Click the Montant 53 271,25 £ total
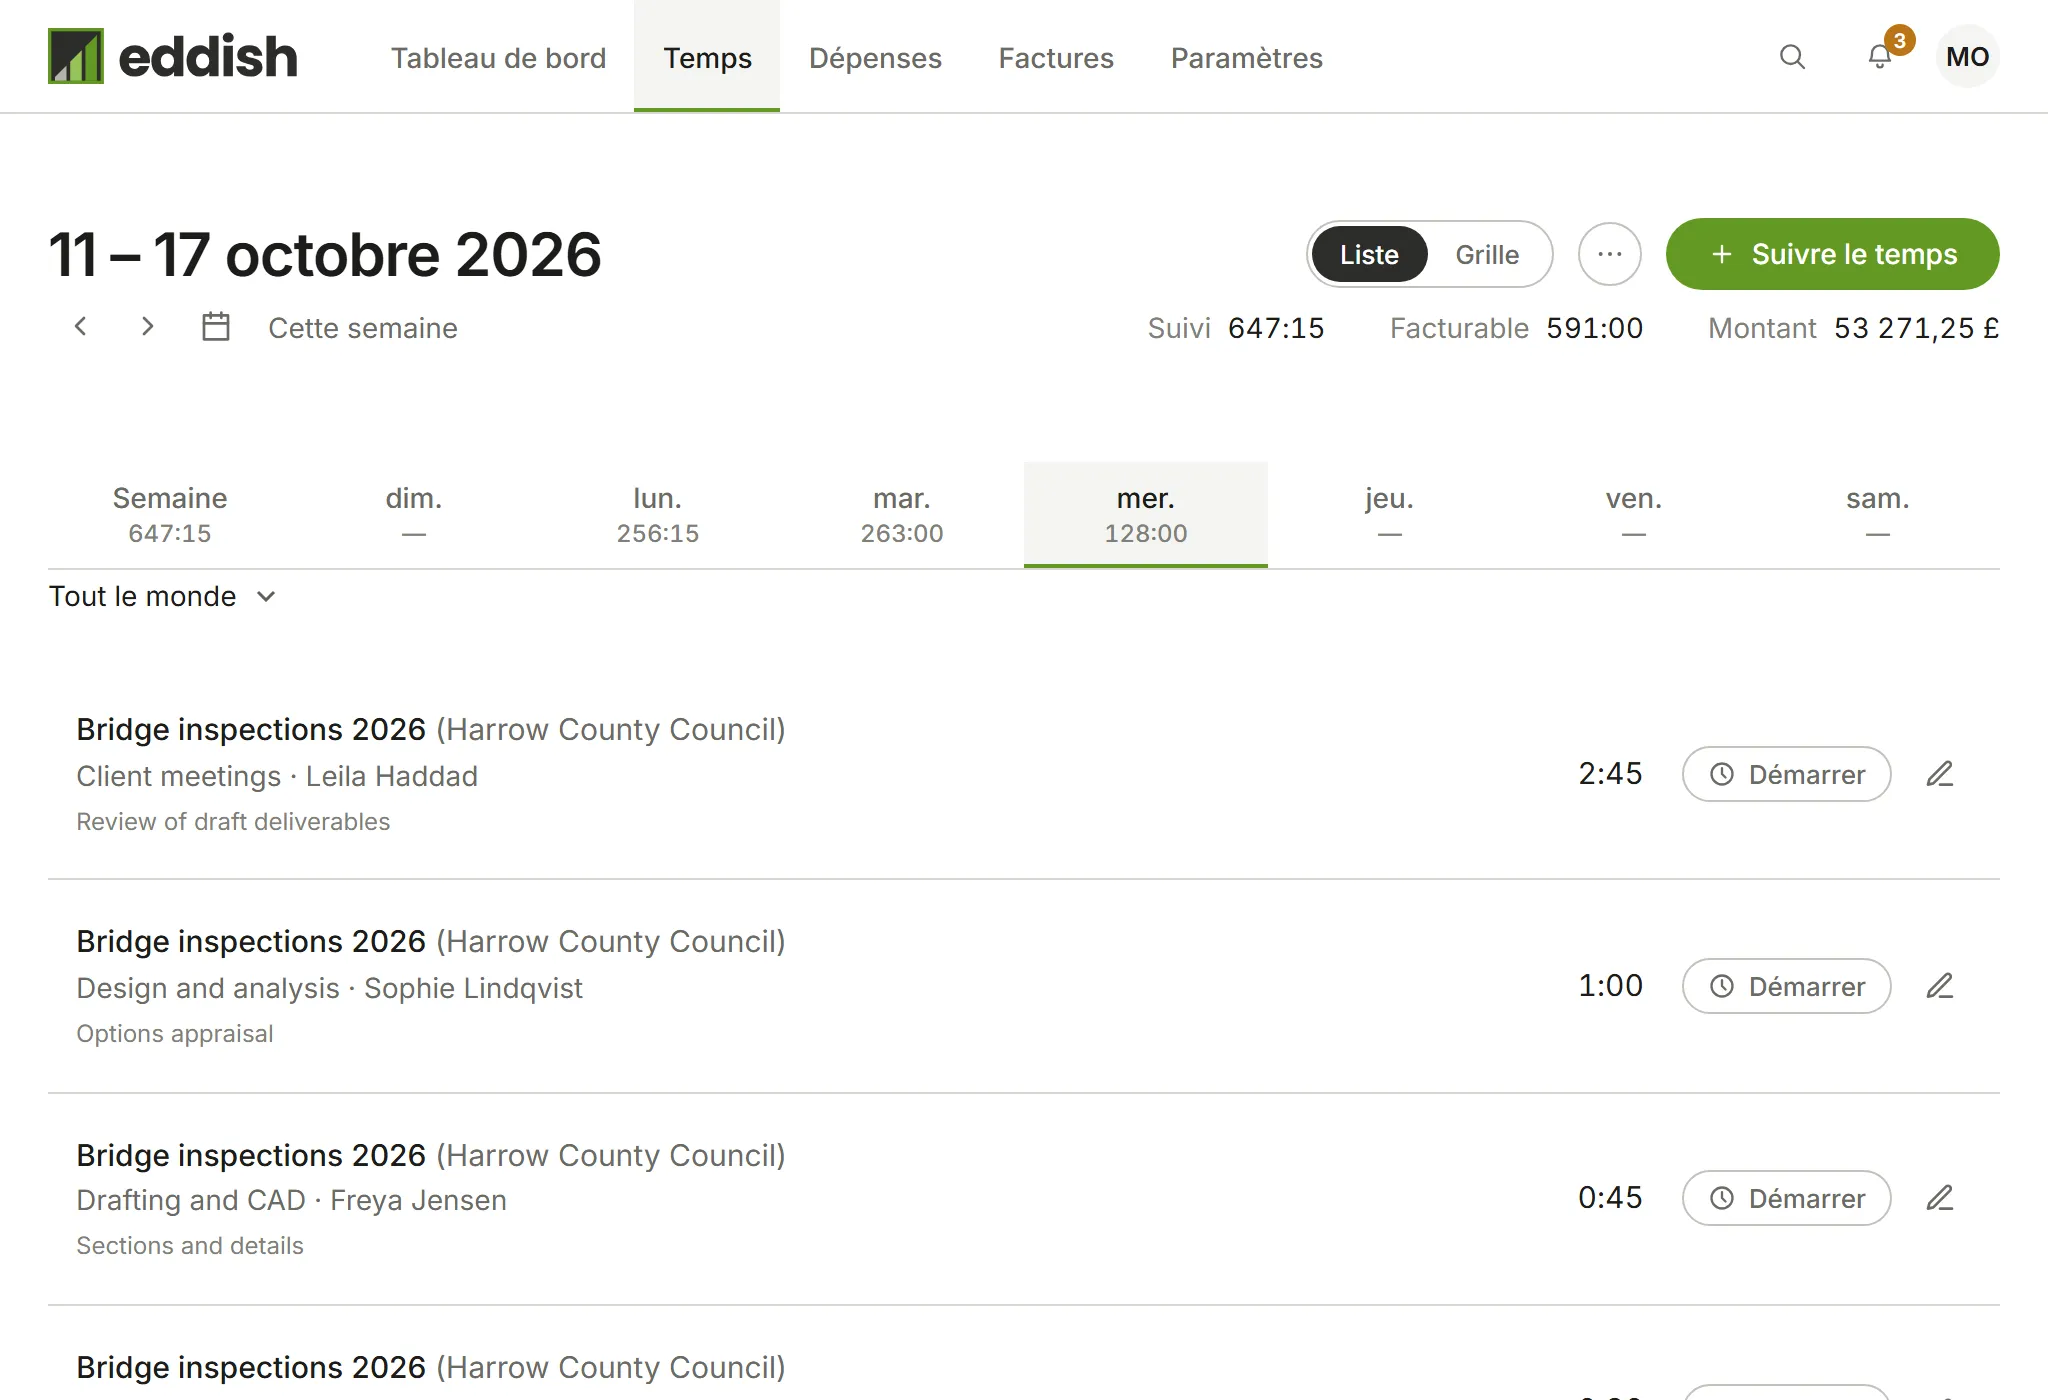This screenshot has width=2048, height=1400. (x=1853, y=328)
